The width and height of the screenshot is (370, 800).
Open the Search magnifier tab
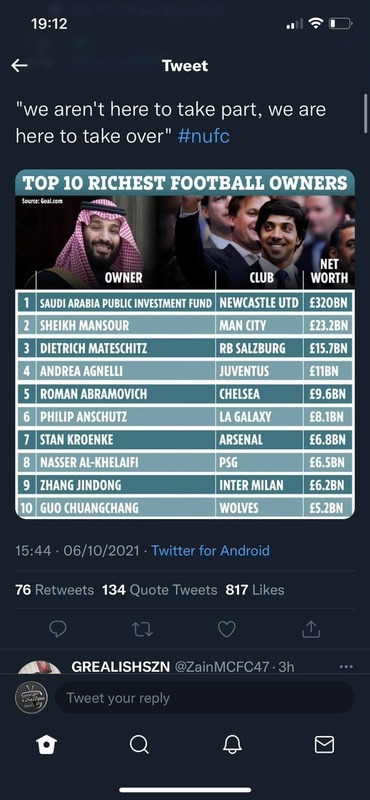(139, 745)
